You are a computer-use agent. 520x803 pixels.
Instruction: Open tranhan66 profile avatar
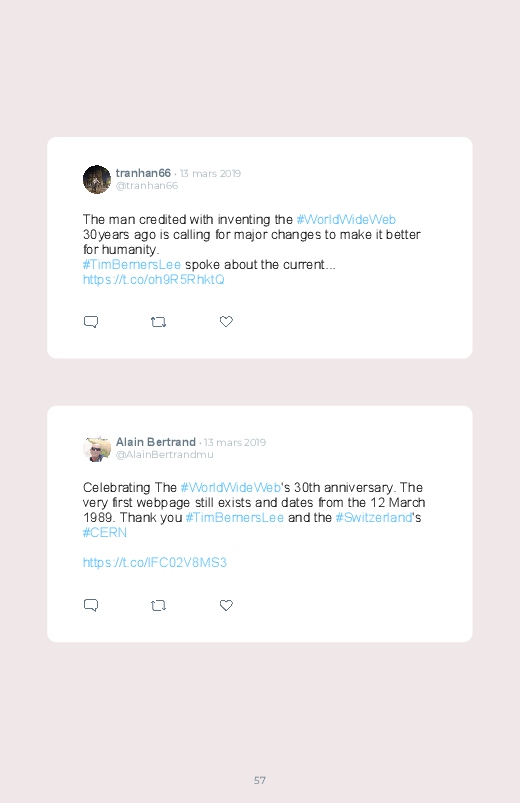(x=97, y=179)
